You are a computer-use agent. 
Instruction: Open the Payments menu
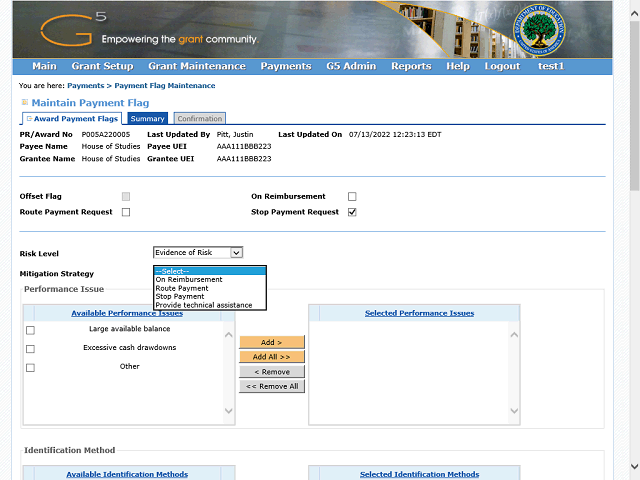[x=286, y=66]
